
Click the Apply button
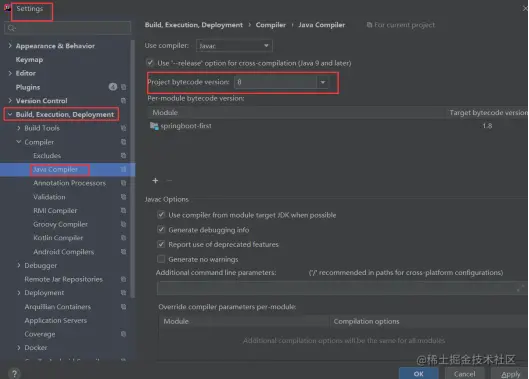pos(510,374)
